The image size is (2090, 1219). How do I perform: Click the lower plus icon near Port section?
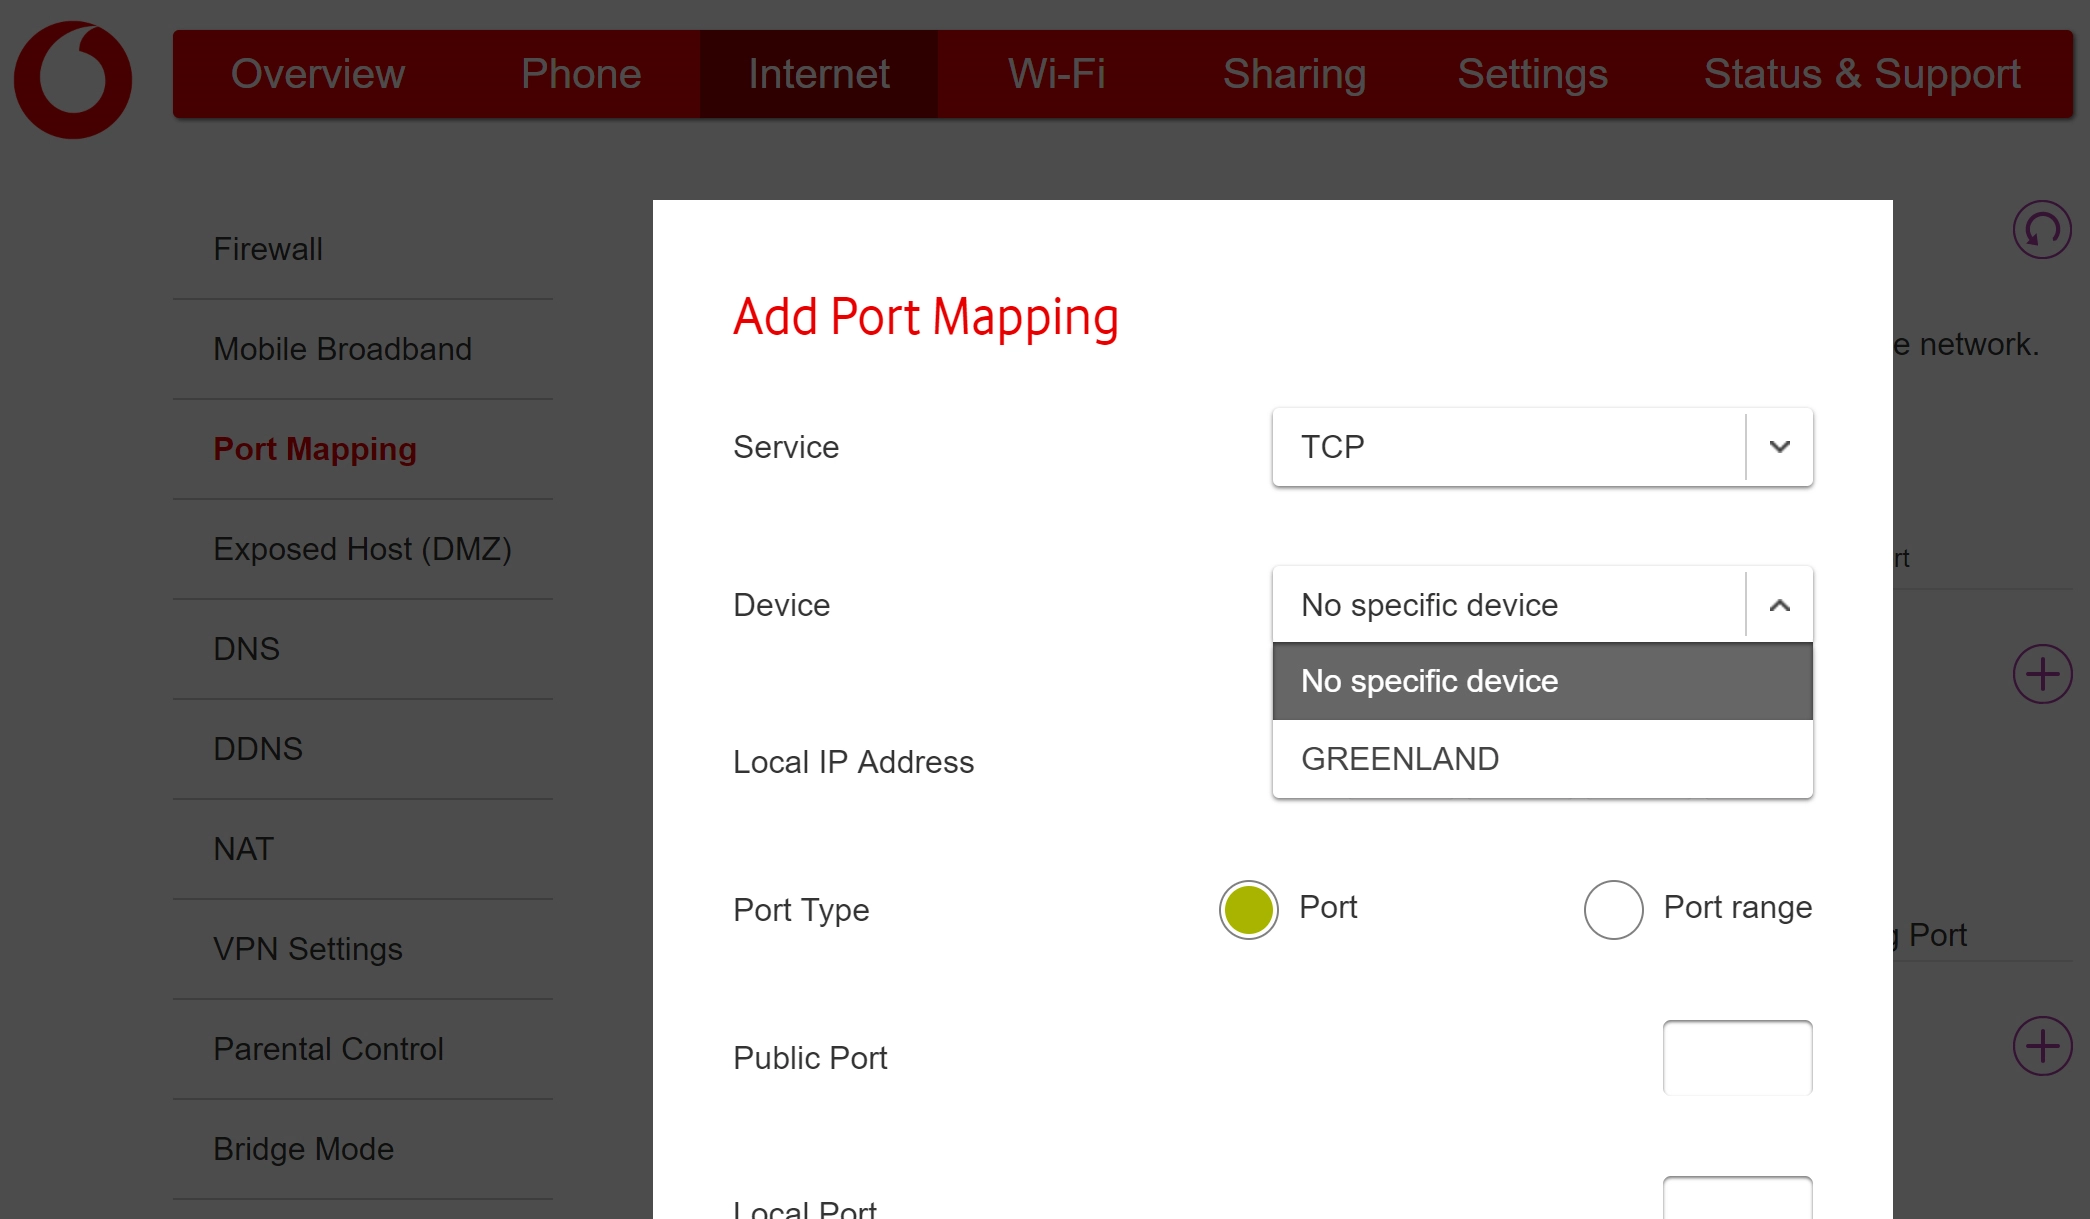(x=2041, y=1046)
